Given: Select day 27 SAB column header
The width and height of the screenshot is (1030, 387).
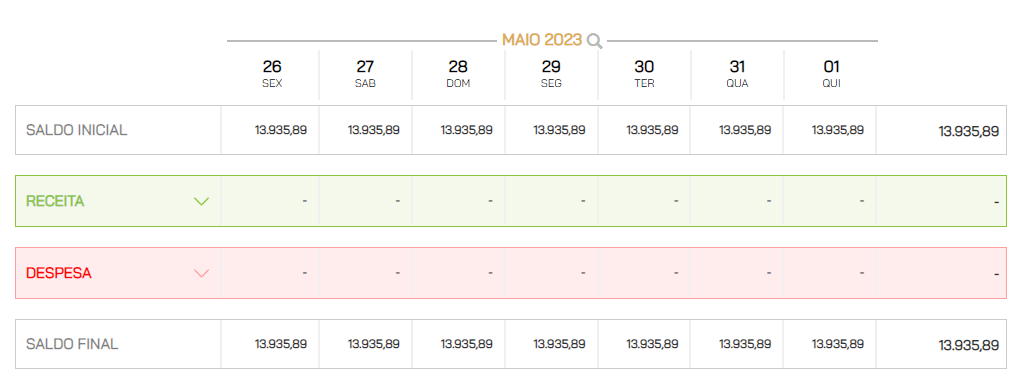Looking at the screenshot, I should click(365, 74).
